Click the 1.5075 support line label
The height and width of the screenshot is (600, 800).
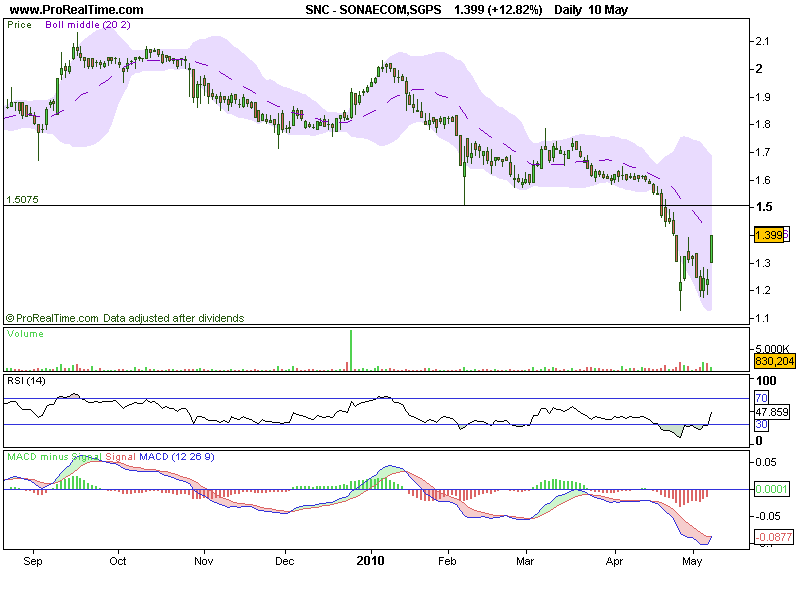[22, 199]
